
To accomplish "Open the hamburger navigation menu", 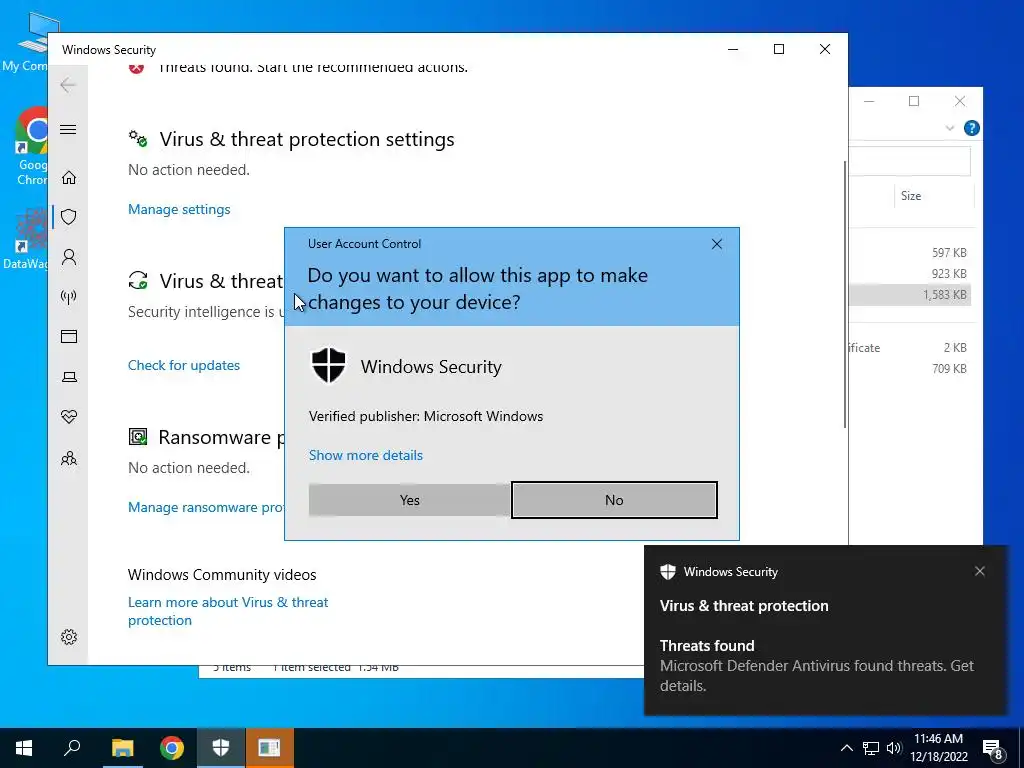I will [x=68, y=129].
